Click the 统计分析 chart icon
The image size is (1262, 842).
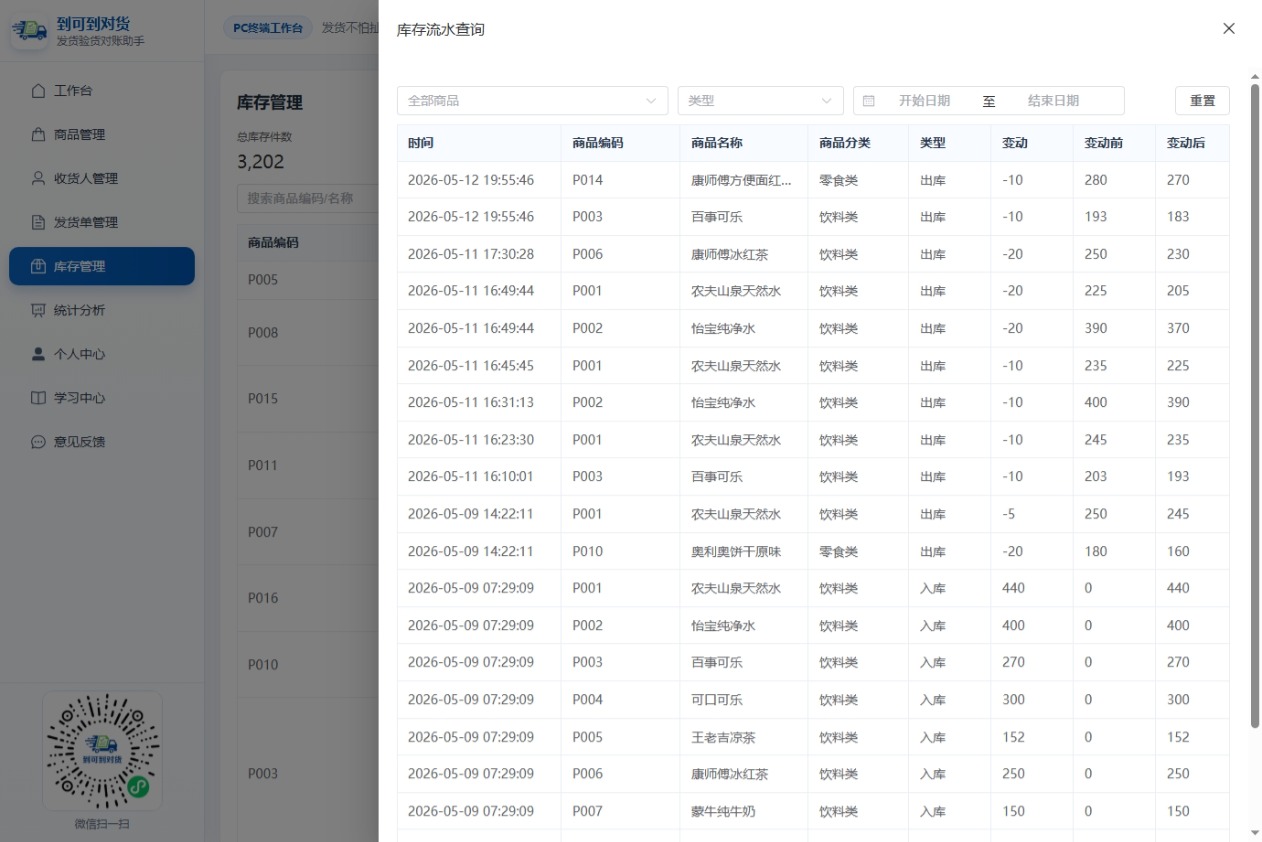click(x=39, y=311)
